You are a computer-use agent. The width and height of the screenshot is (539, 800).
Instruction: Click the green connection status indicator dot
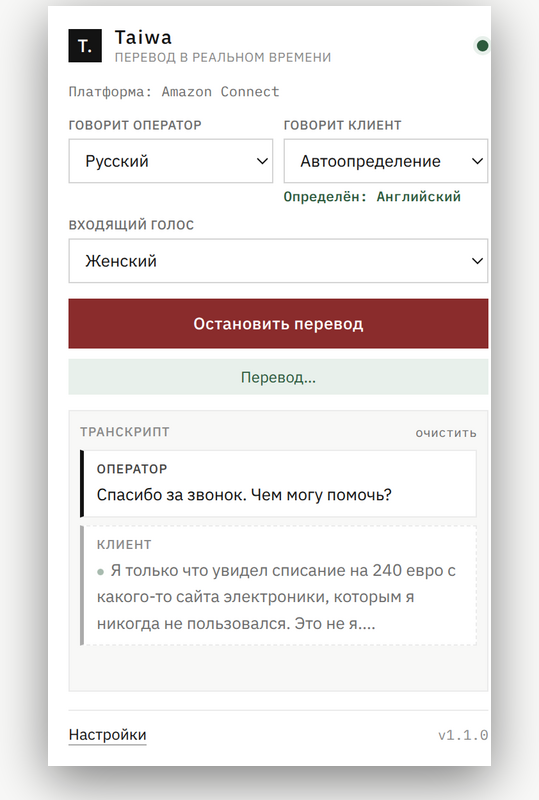click(482, 46)
